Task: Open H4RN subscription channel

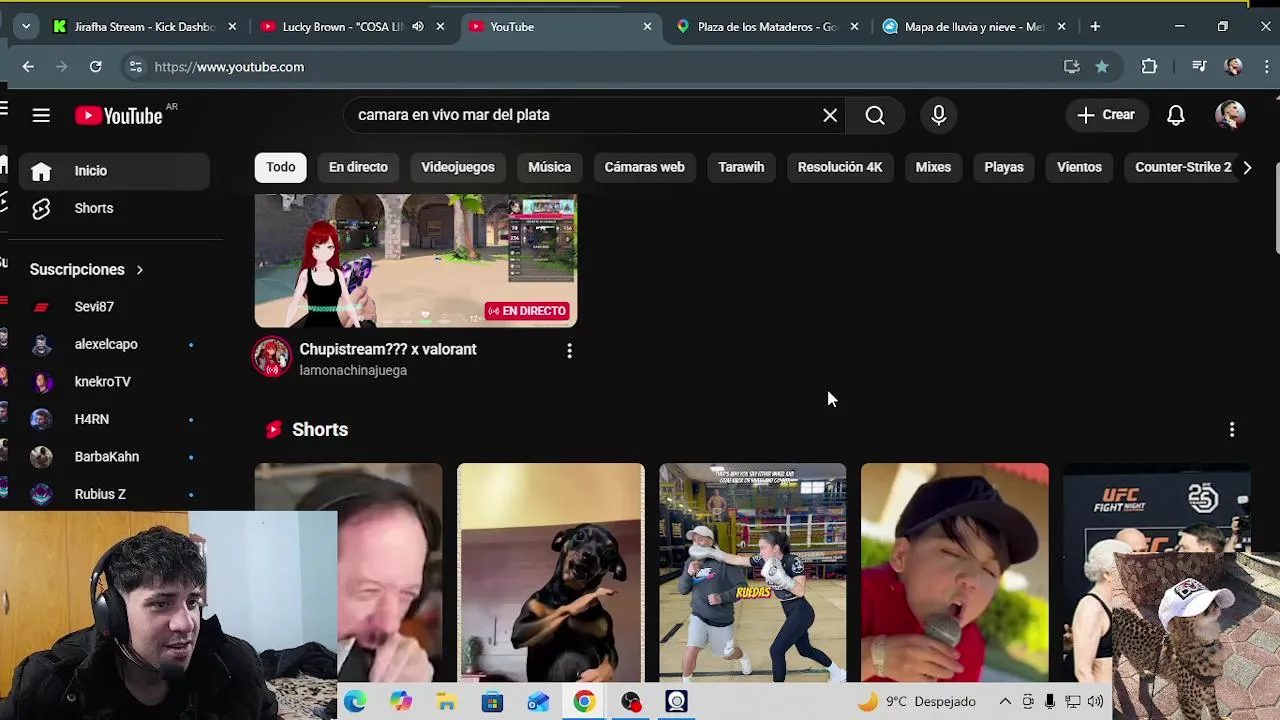Action: point(114,419)
